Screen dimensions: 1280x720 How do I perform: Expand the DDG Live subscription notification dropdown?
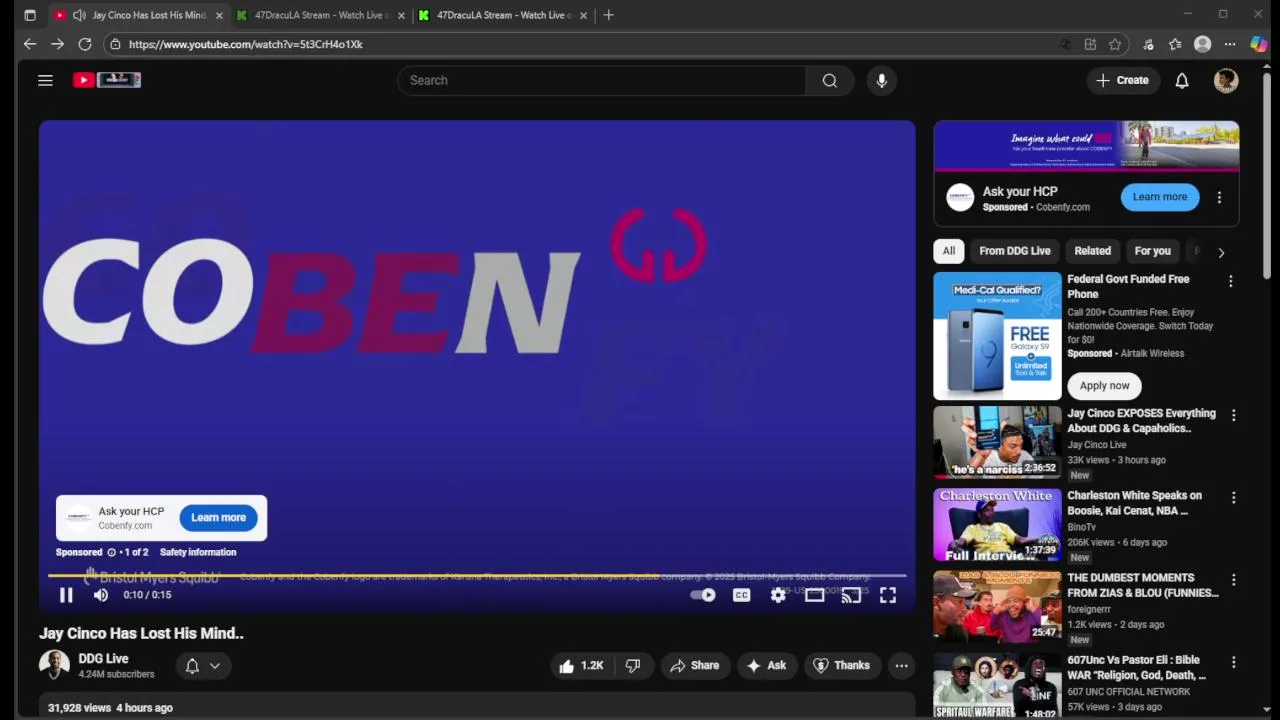pyautogui.click(x=203, y=666)
